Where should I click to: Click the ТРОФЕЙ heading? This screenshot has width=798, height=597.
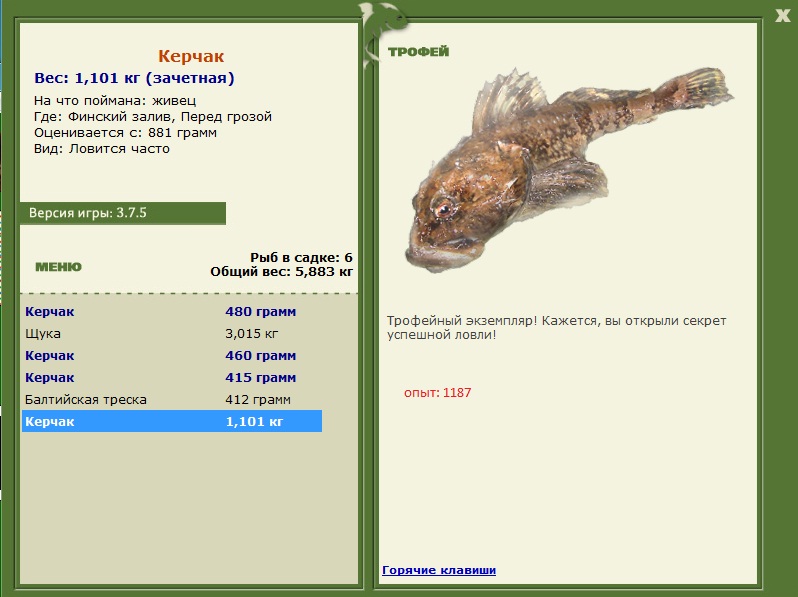(418, 51)
